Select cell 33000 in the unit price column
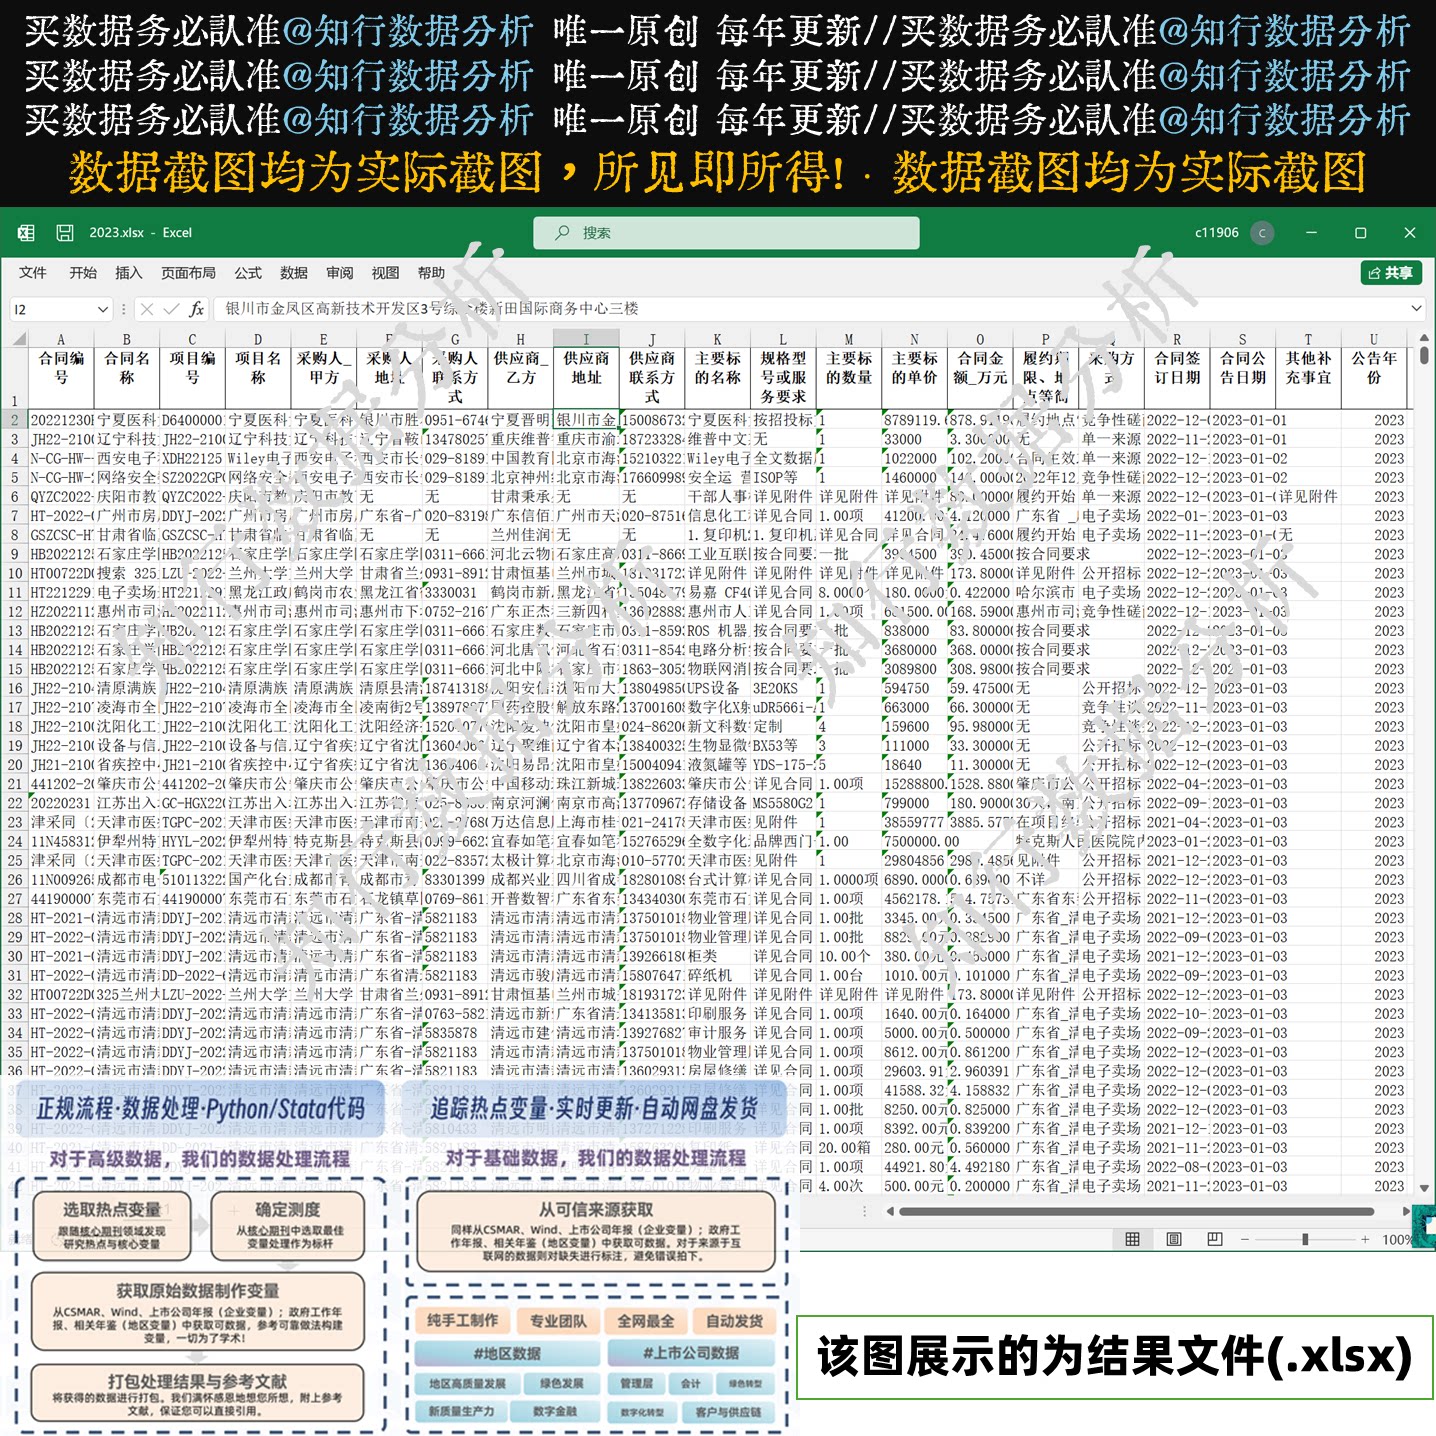1436x1436 pixels. 914,440
